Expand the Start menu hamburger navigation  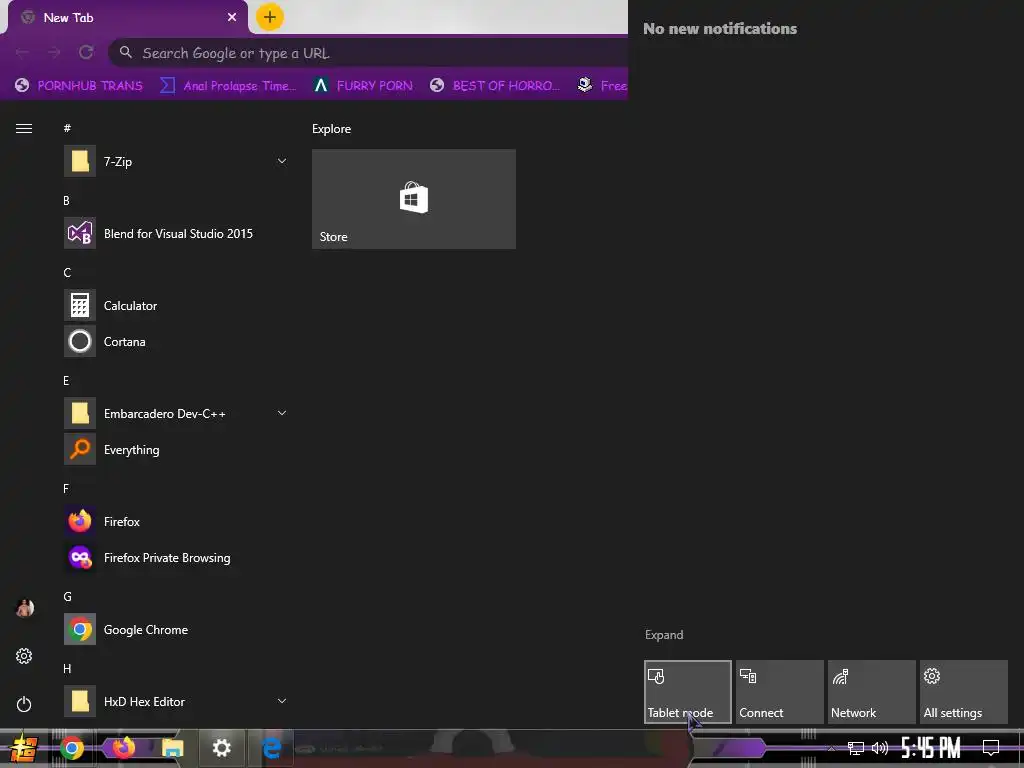point(24,129)
